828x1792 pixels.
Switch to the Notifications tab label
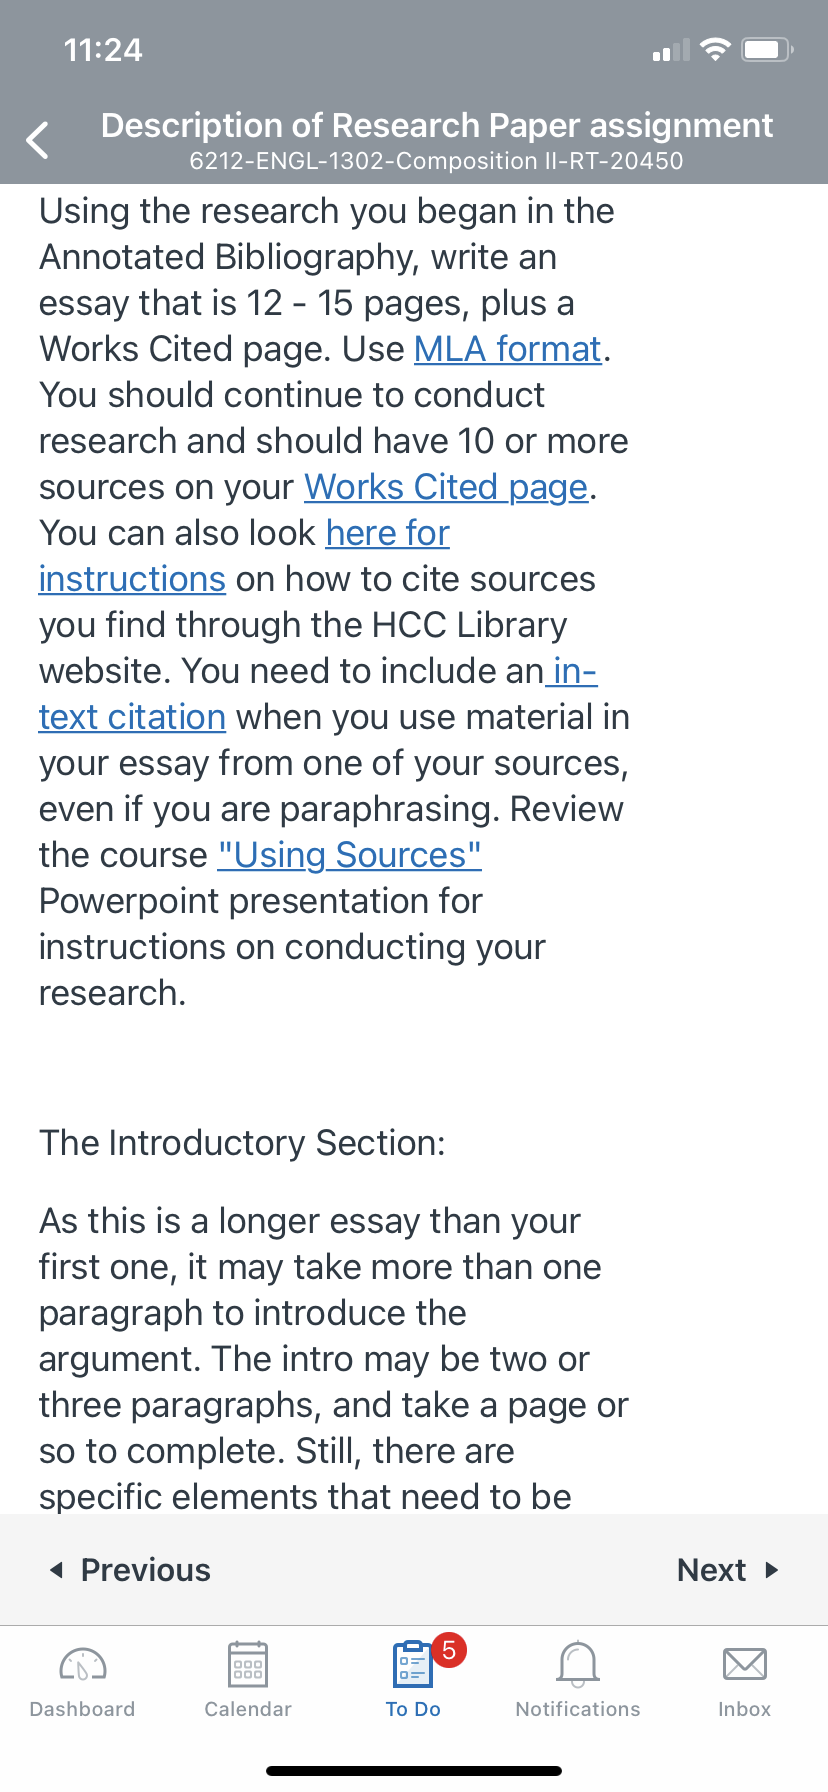[x=578, y=1709]
